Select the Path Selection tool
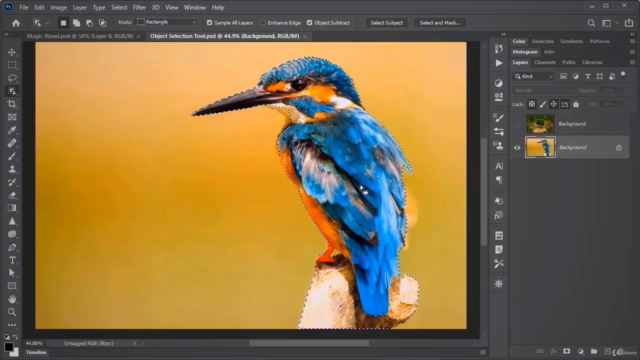640x360 pixels. pyautogui.click(x=12, y=273)
